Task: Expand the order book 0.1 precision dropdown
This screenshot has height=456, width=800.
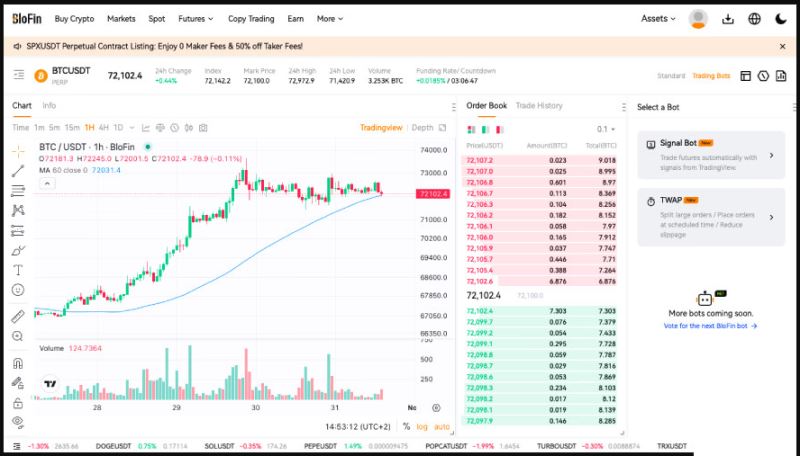Action: (x=606, y=129)
